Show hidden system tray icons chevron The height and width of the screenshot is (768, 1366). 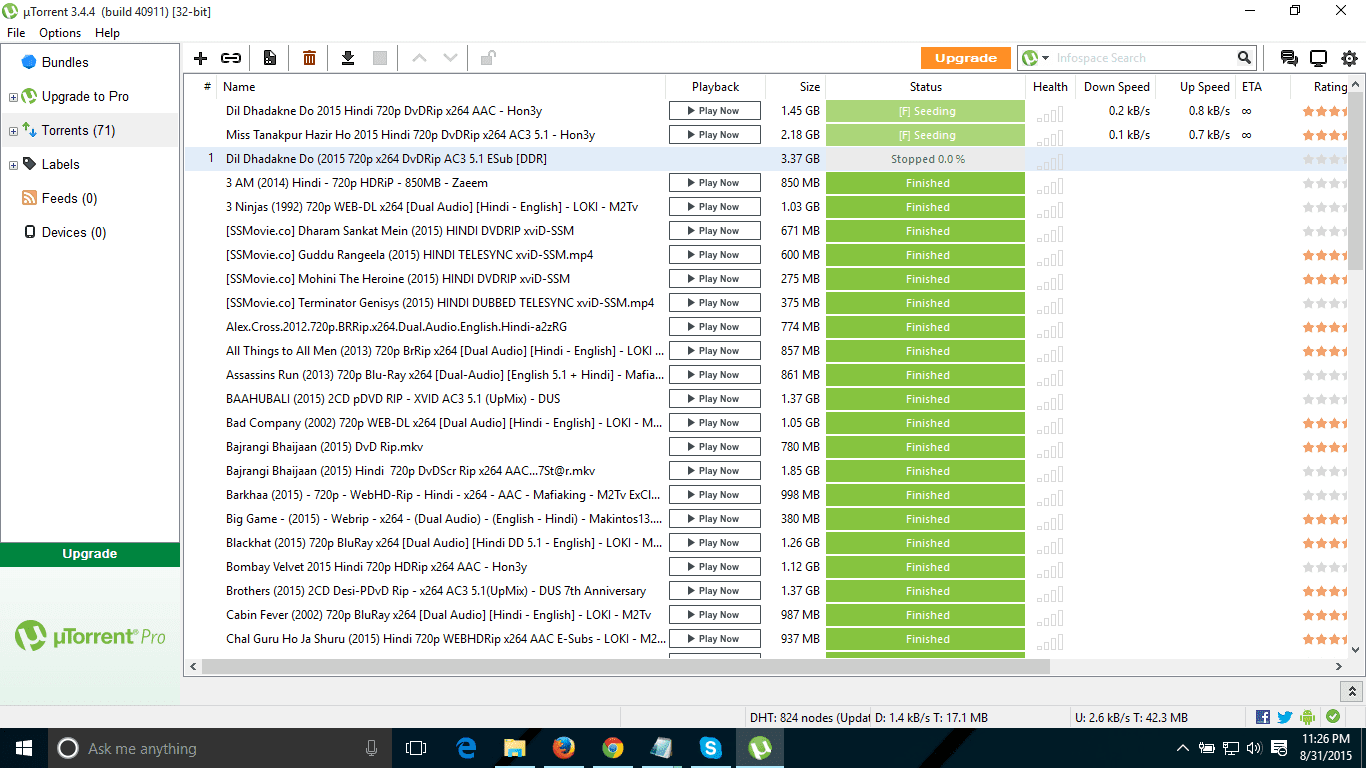pos(1183,748)
